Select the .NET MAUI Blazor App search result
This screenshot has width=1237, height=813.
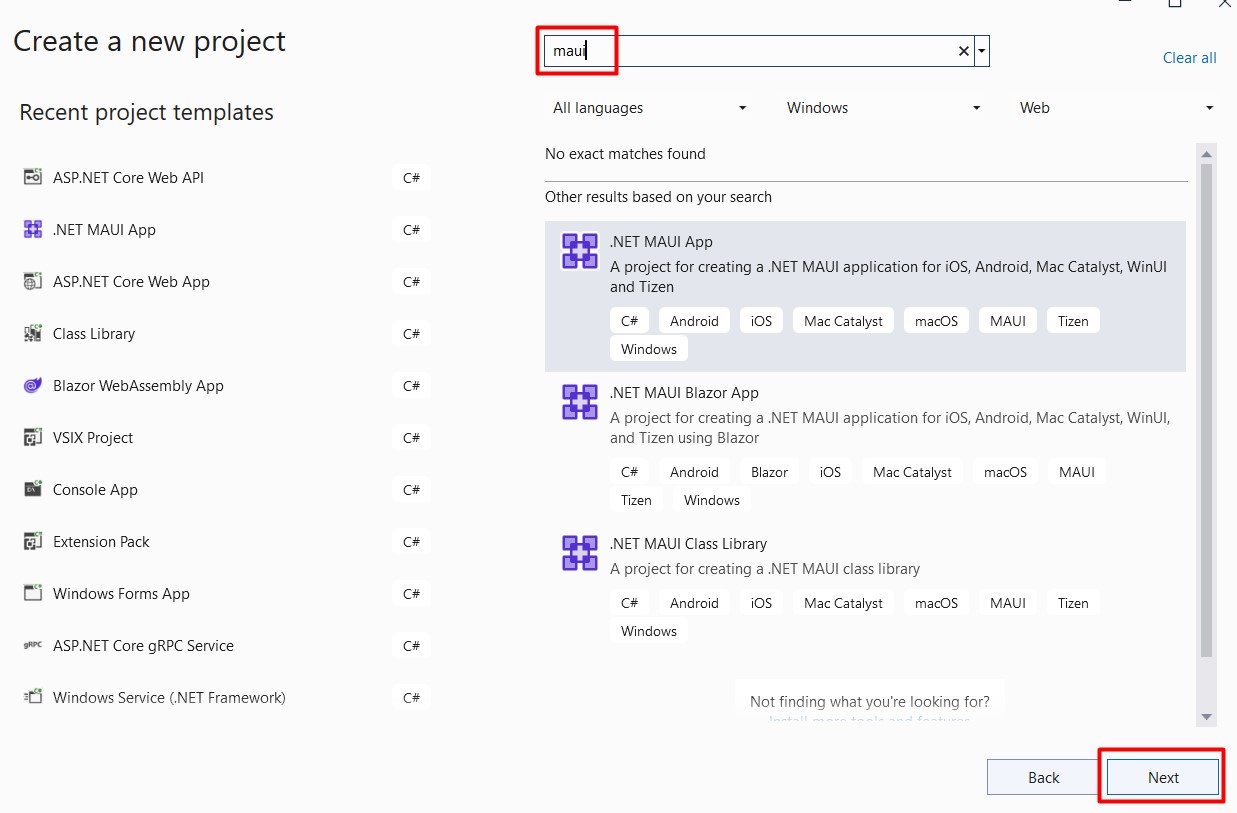click(865, 447)
